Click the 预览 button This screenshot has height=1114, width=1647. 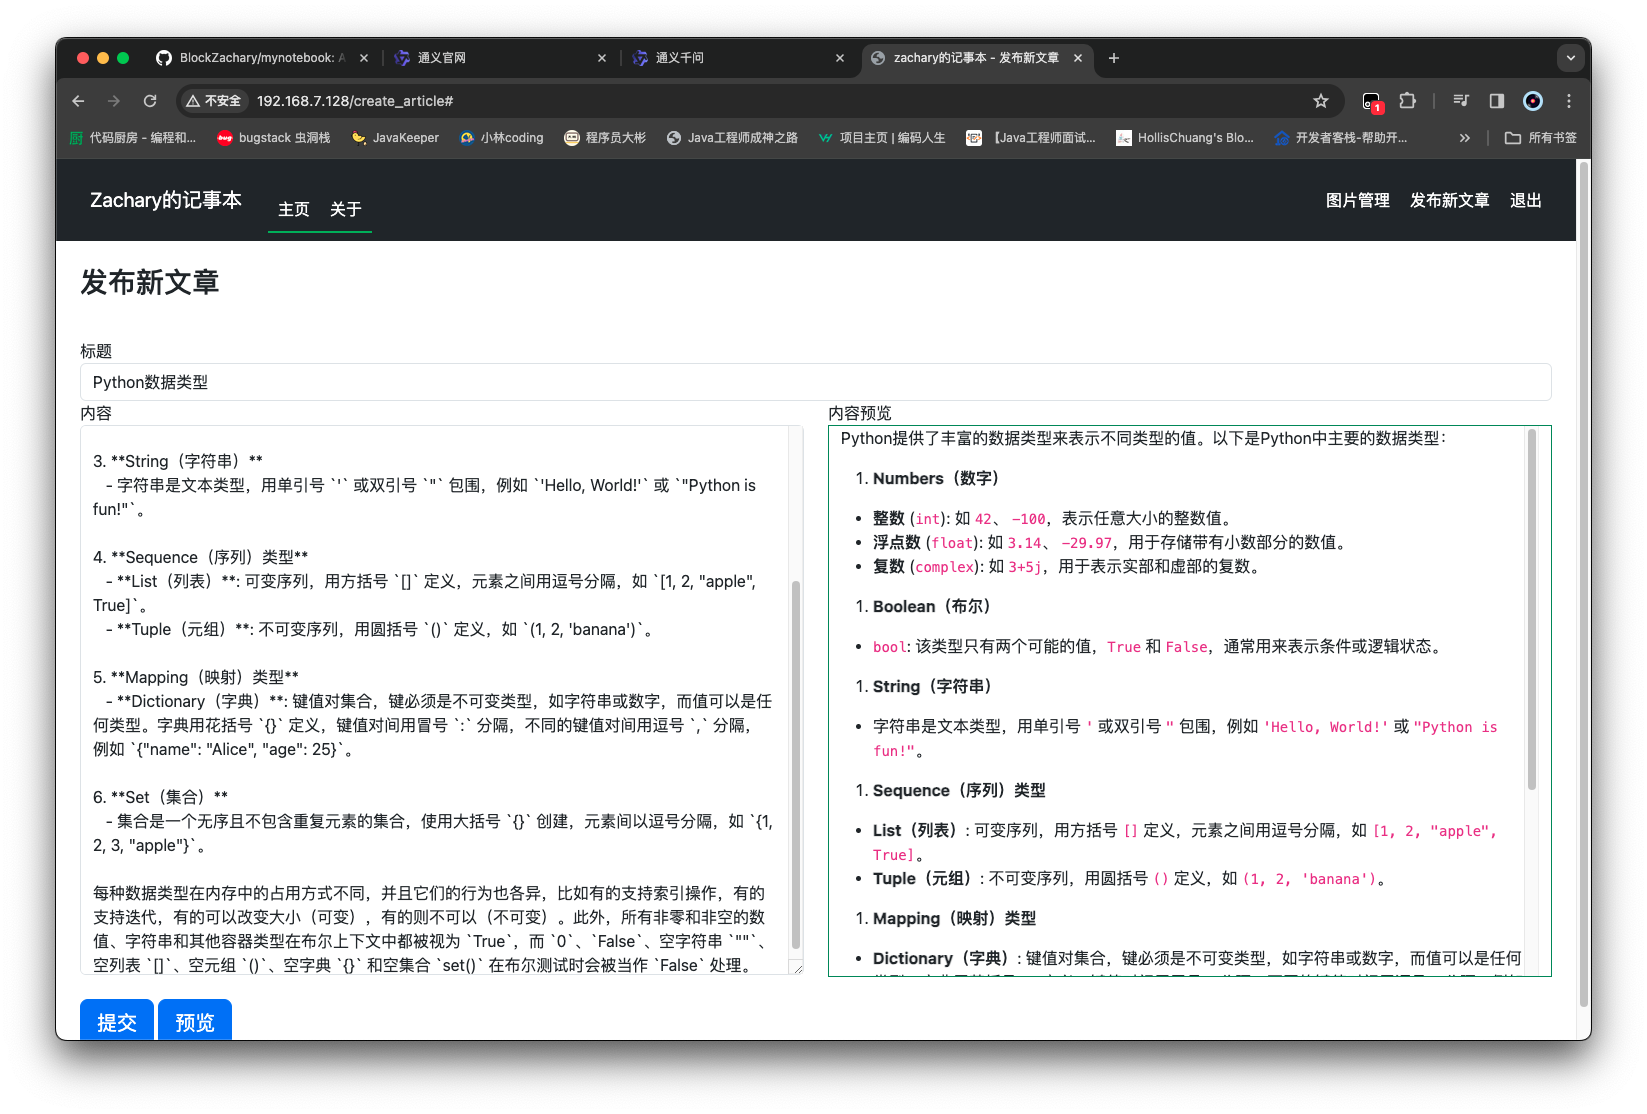(195, 1020)
